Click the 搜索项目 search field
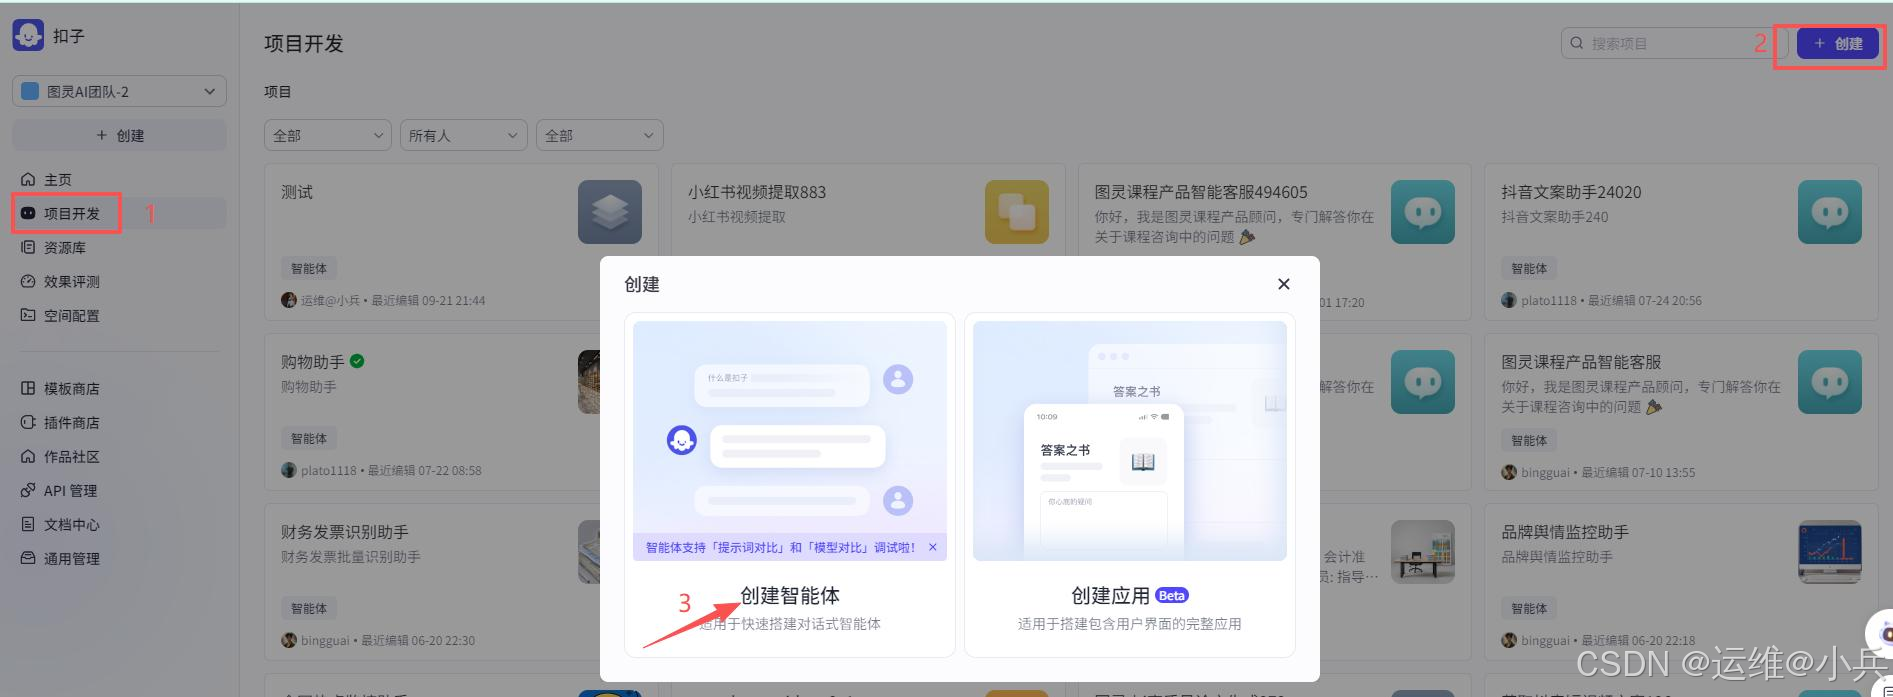The width and height of the screenshot is (1893, 697). click(1674, 43)
